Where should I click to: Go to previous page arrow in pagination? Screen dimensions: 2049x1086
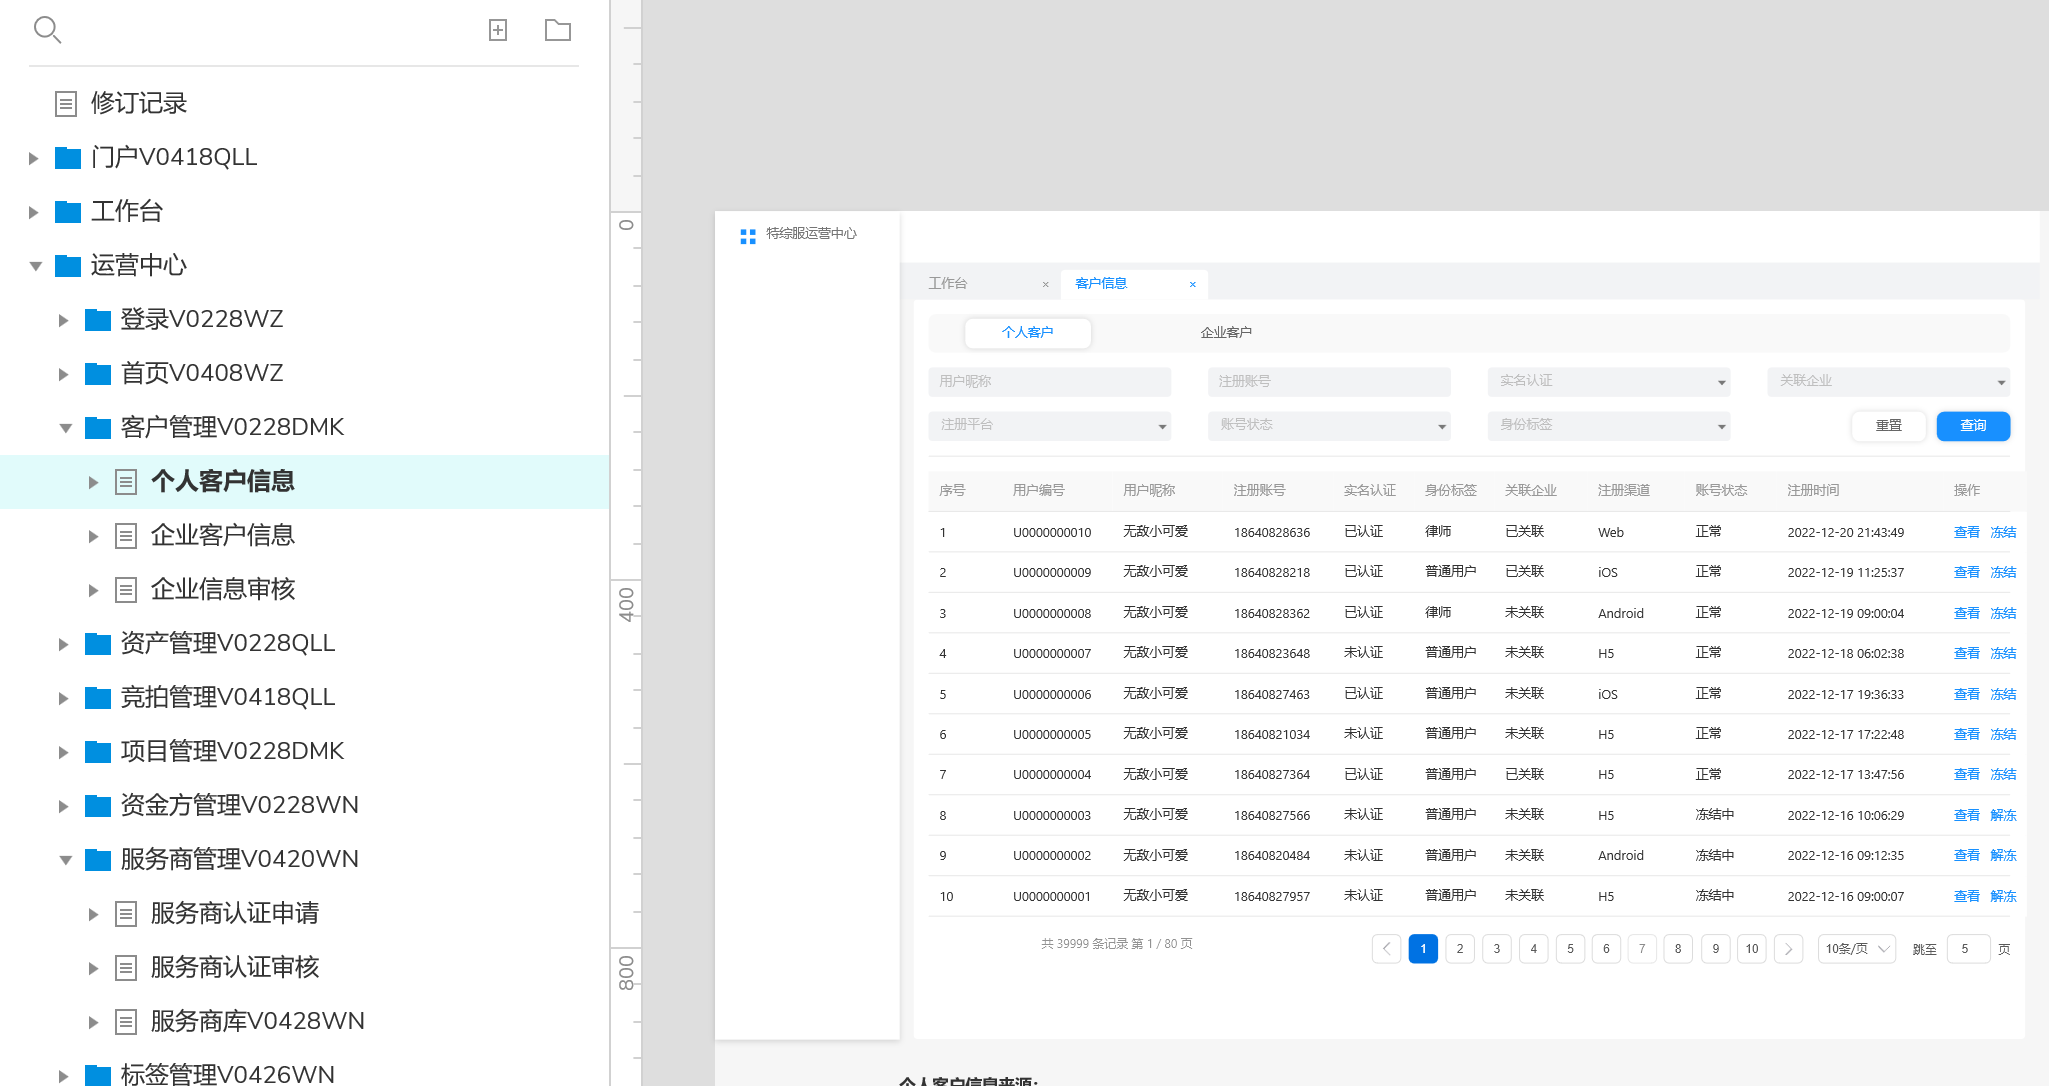click(1386, 949)
